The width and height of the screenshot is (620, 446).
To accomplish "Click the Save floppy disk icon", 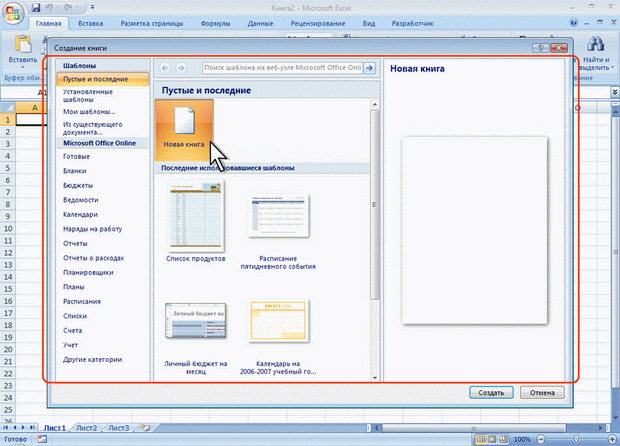I will click(36, 8).
